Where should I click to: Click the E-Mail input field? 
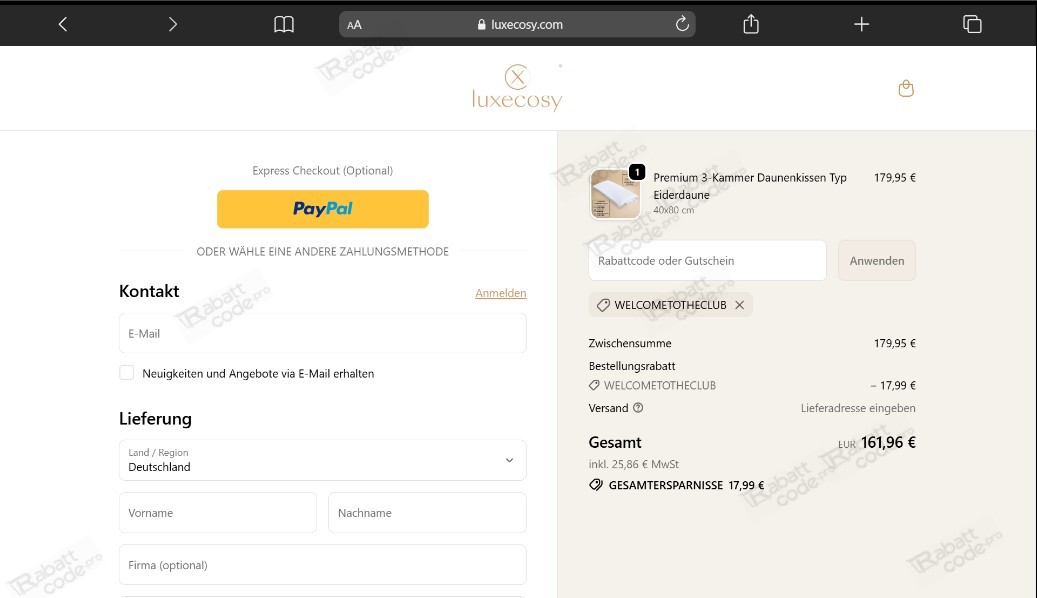coord(322,333)
